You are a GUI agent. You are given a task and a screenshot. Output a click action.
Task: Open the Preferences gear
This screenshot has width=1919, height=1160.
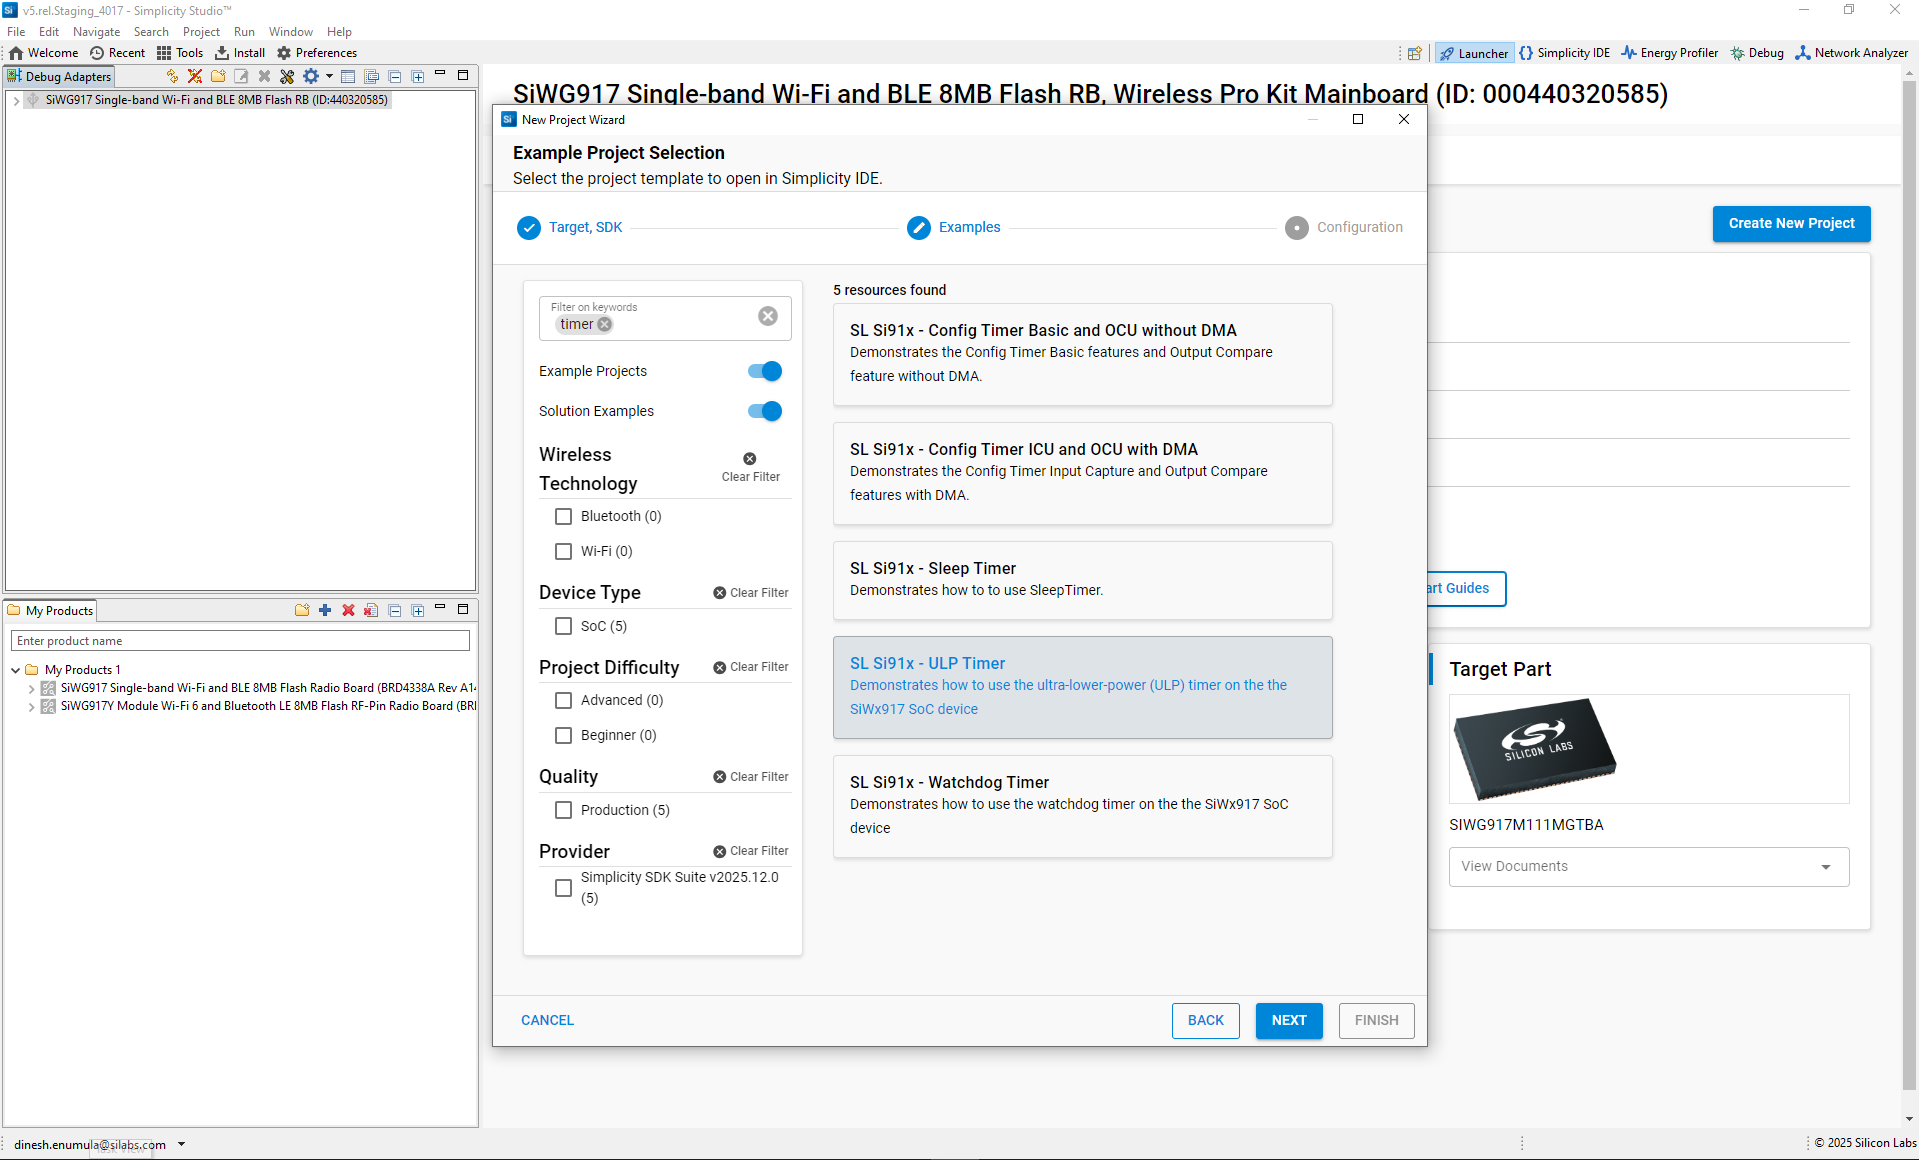(317, 53)
